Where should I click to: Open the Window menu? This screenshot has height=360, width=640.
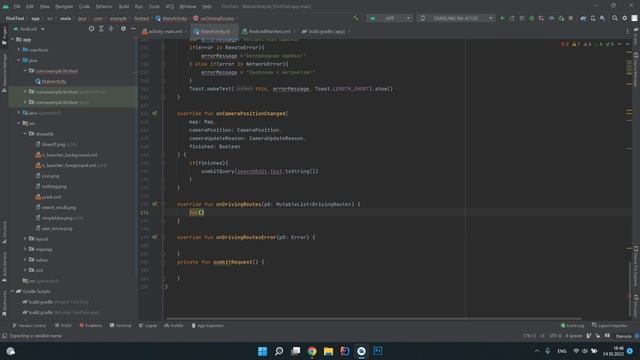(x=188, y=7)
